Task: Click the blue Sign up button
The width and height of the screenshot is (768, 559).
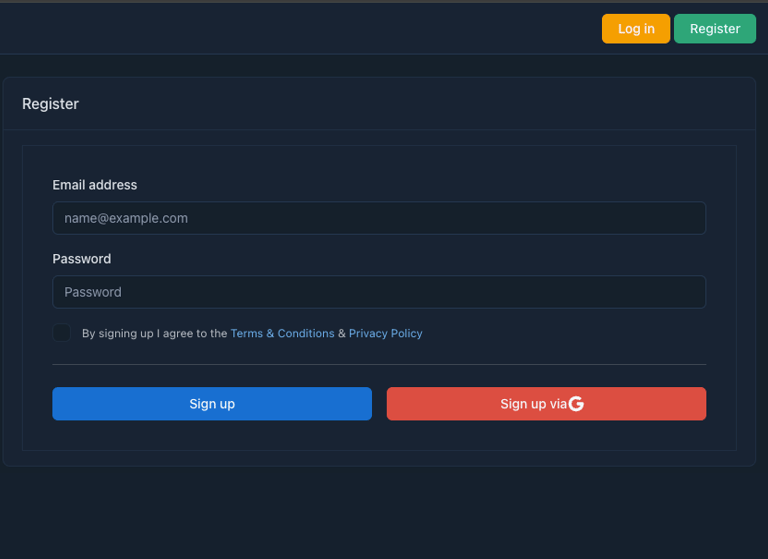Action: pos(212,404)
